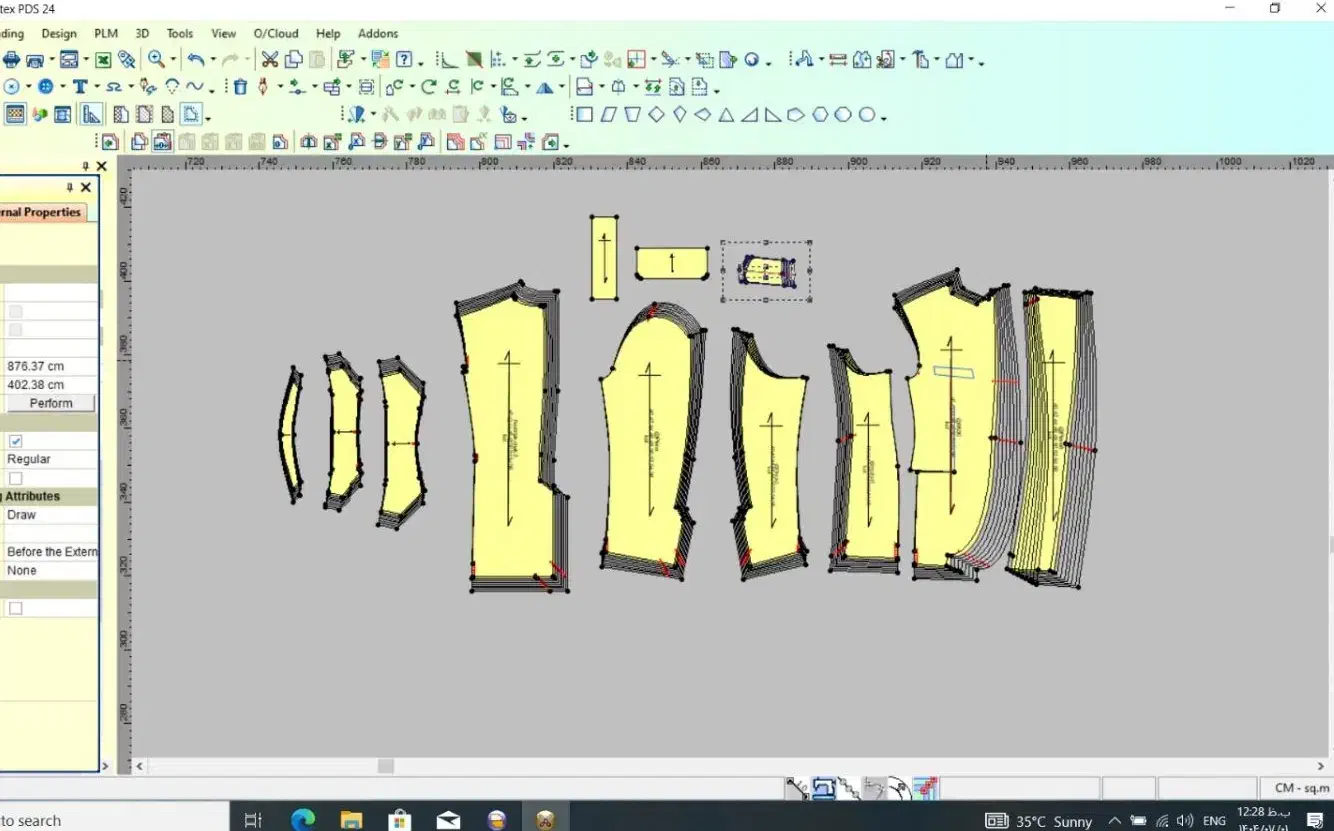Select the circle shape tool
Image resolution: width=1334 pixels, height=831 pixels.
pos(867,115)
